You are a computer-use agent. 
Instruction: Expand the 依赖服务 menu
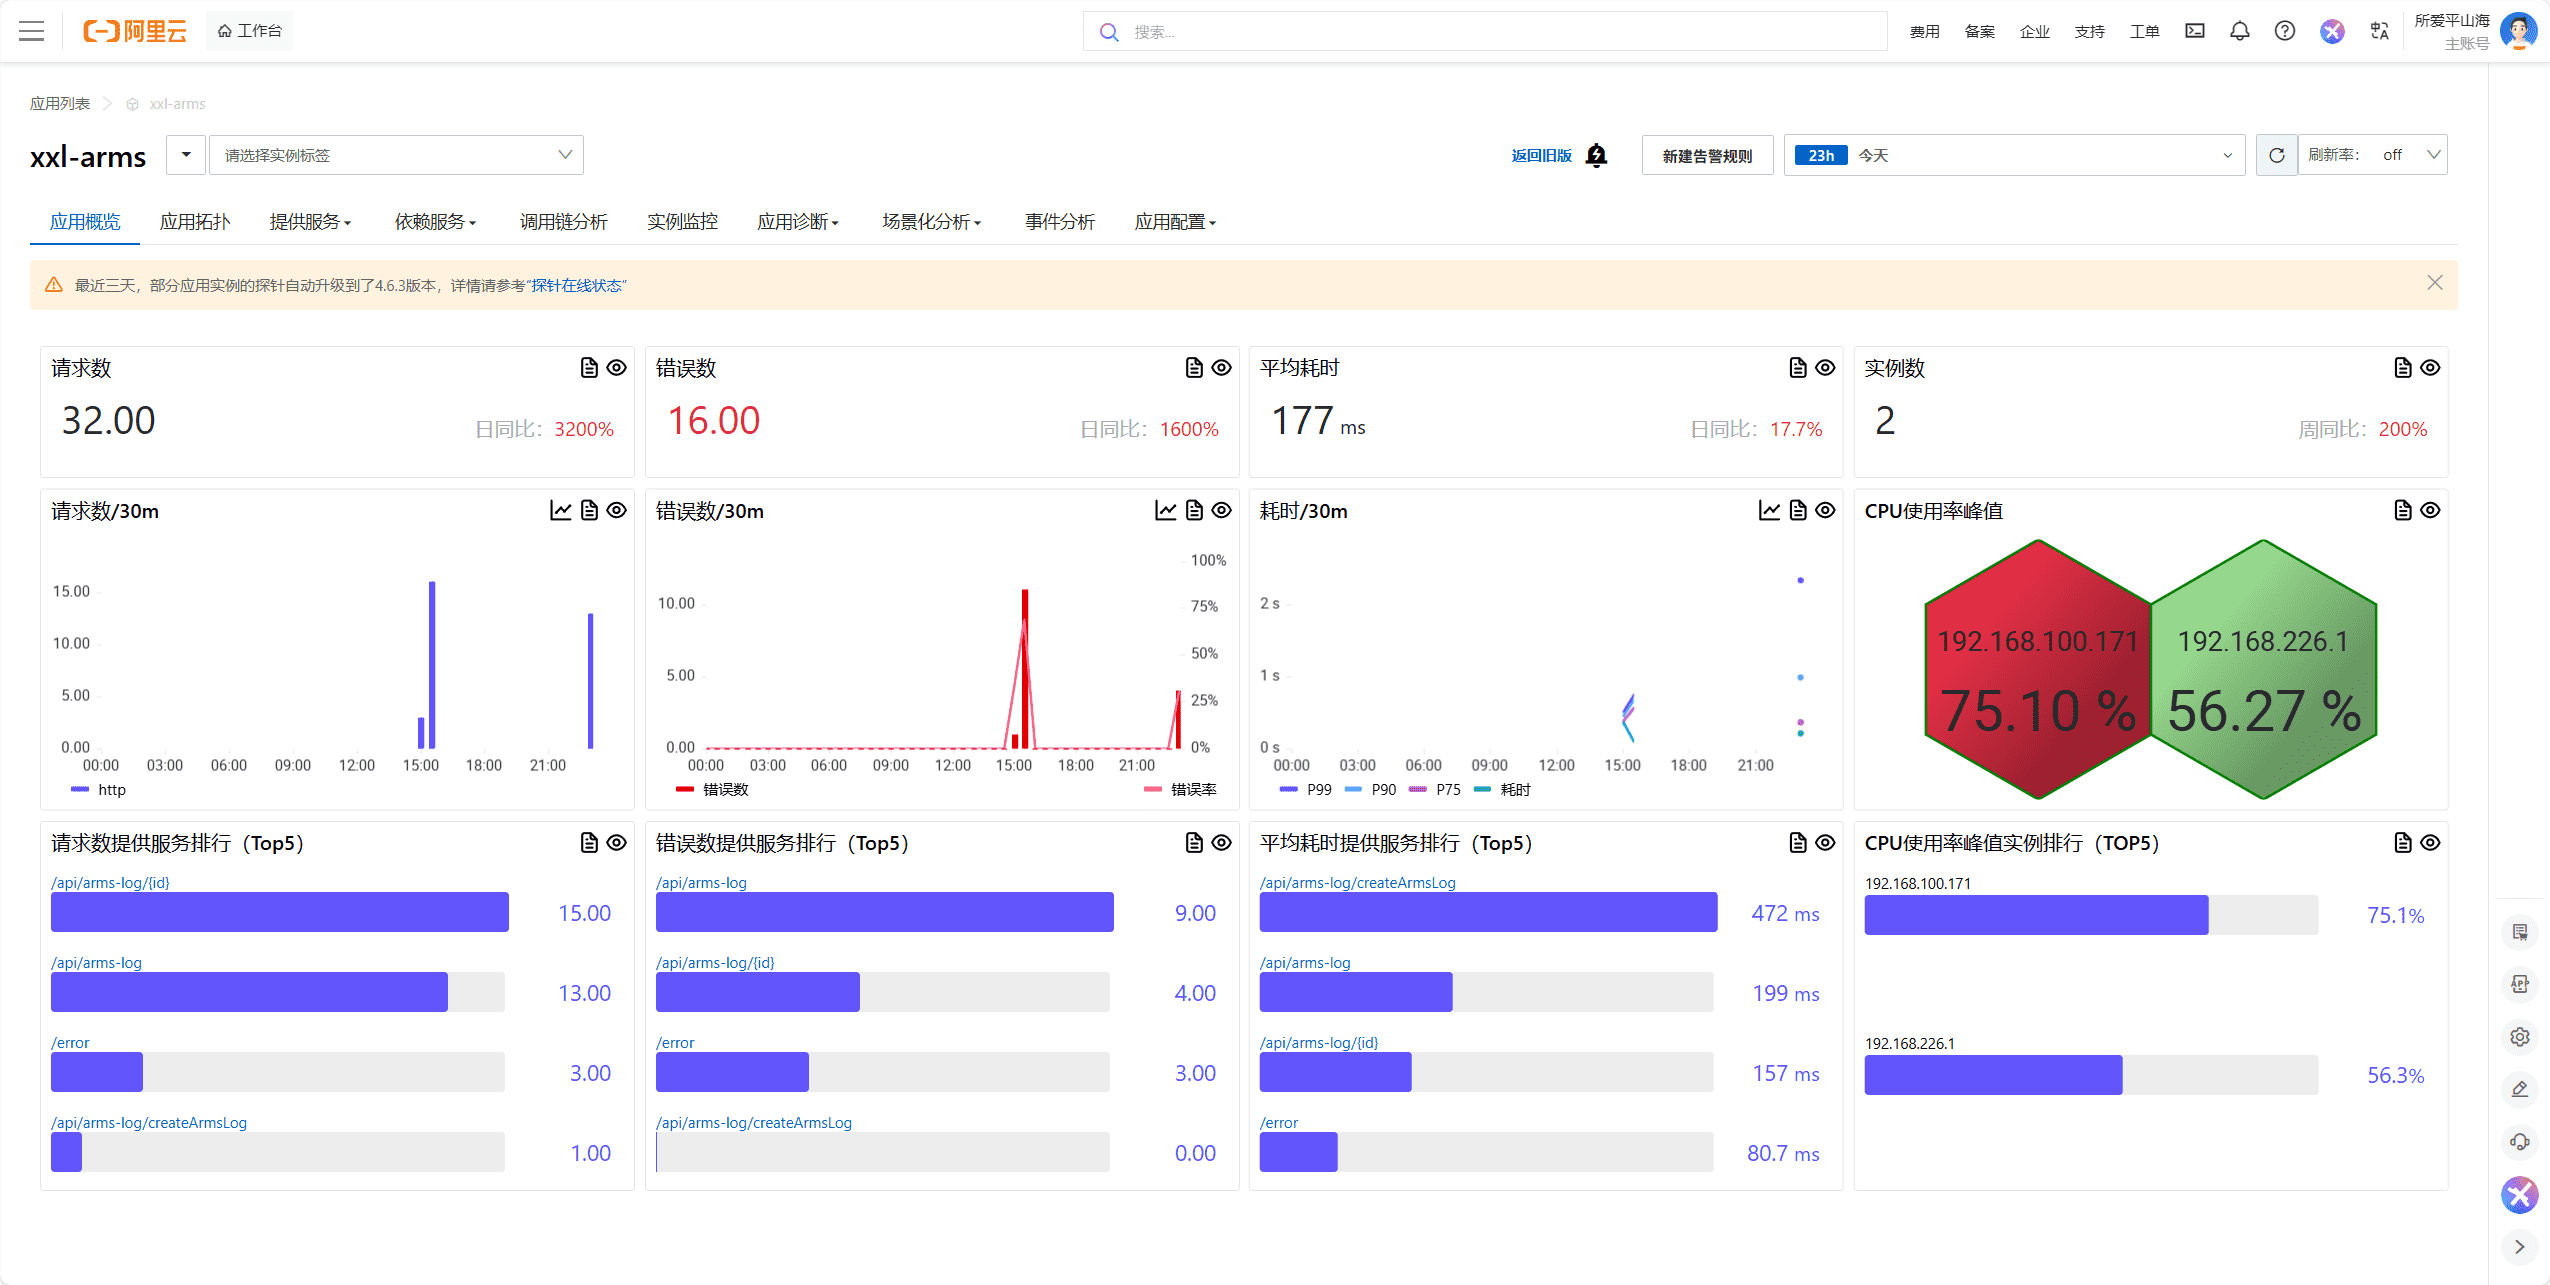435,222
